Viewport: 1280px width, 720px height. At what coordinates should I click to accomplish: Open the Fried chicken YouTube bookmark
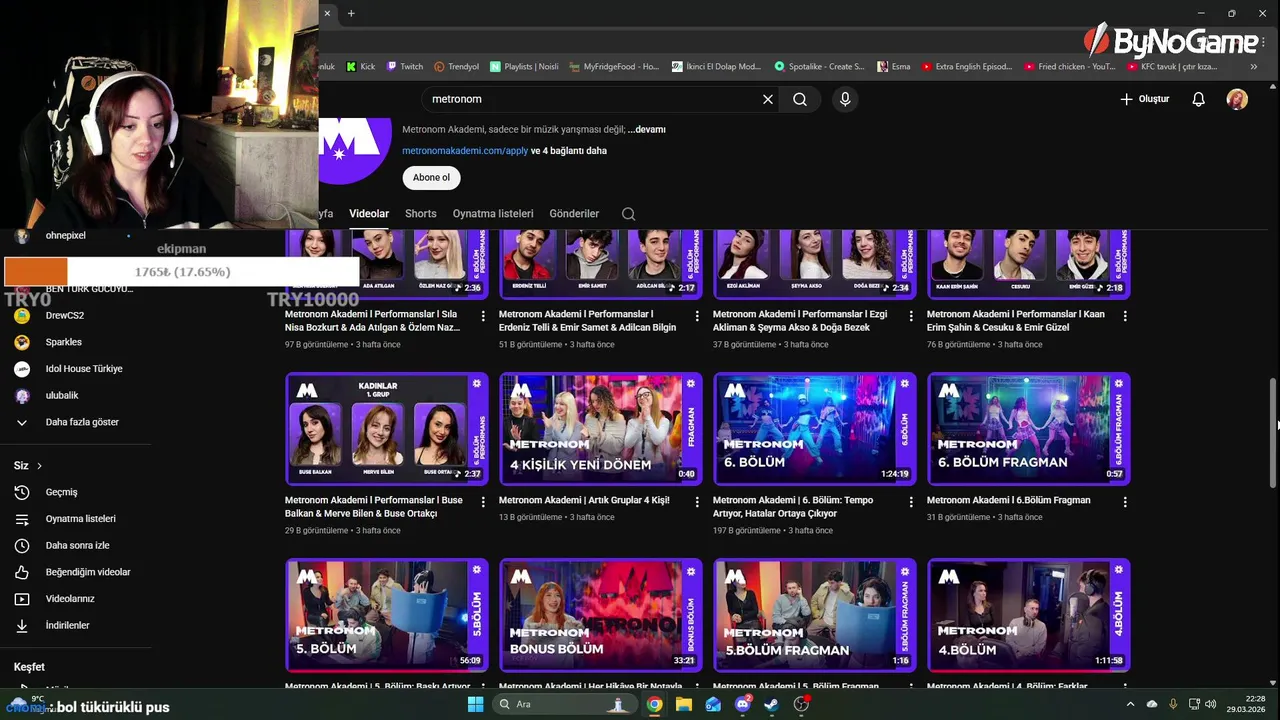[x=1069, y=67]
